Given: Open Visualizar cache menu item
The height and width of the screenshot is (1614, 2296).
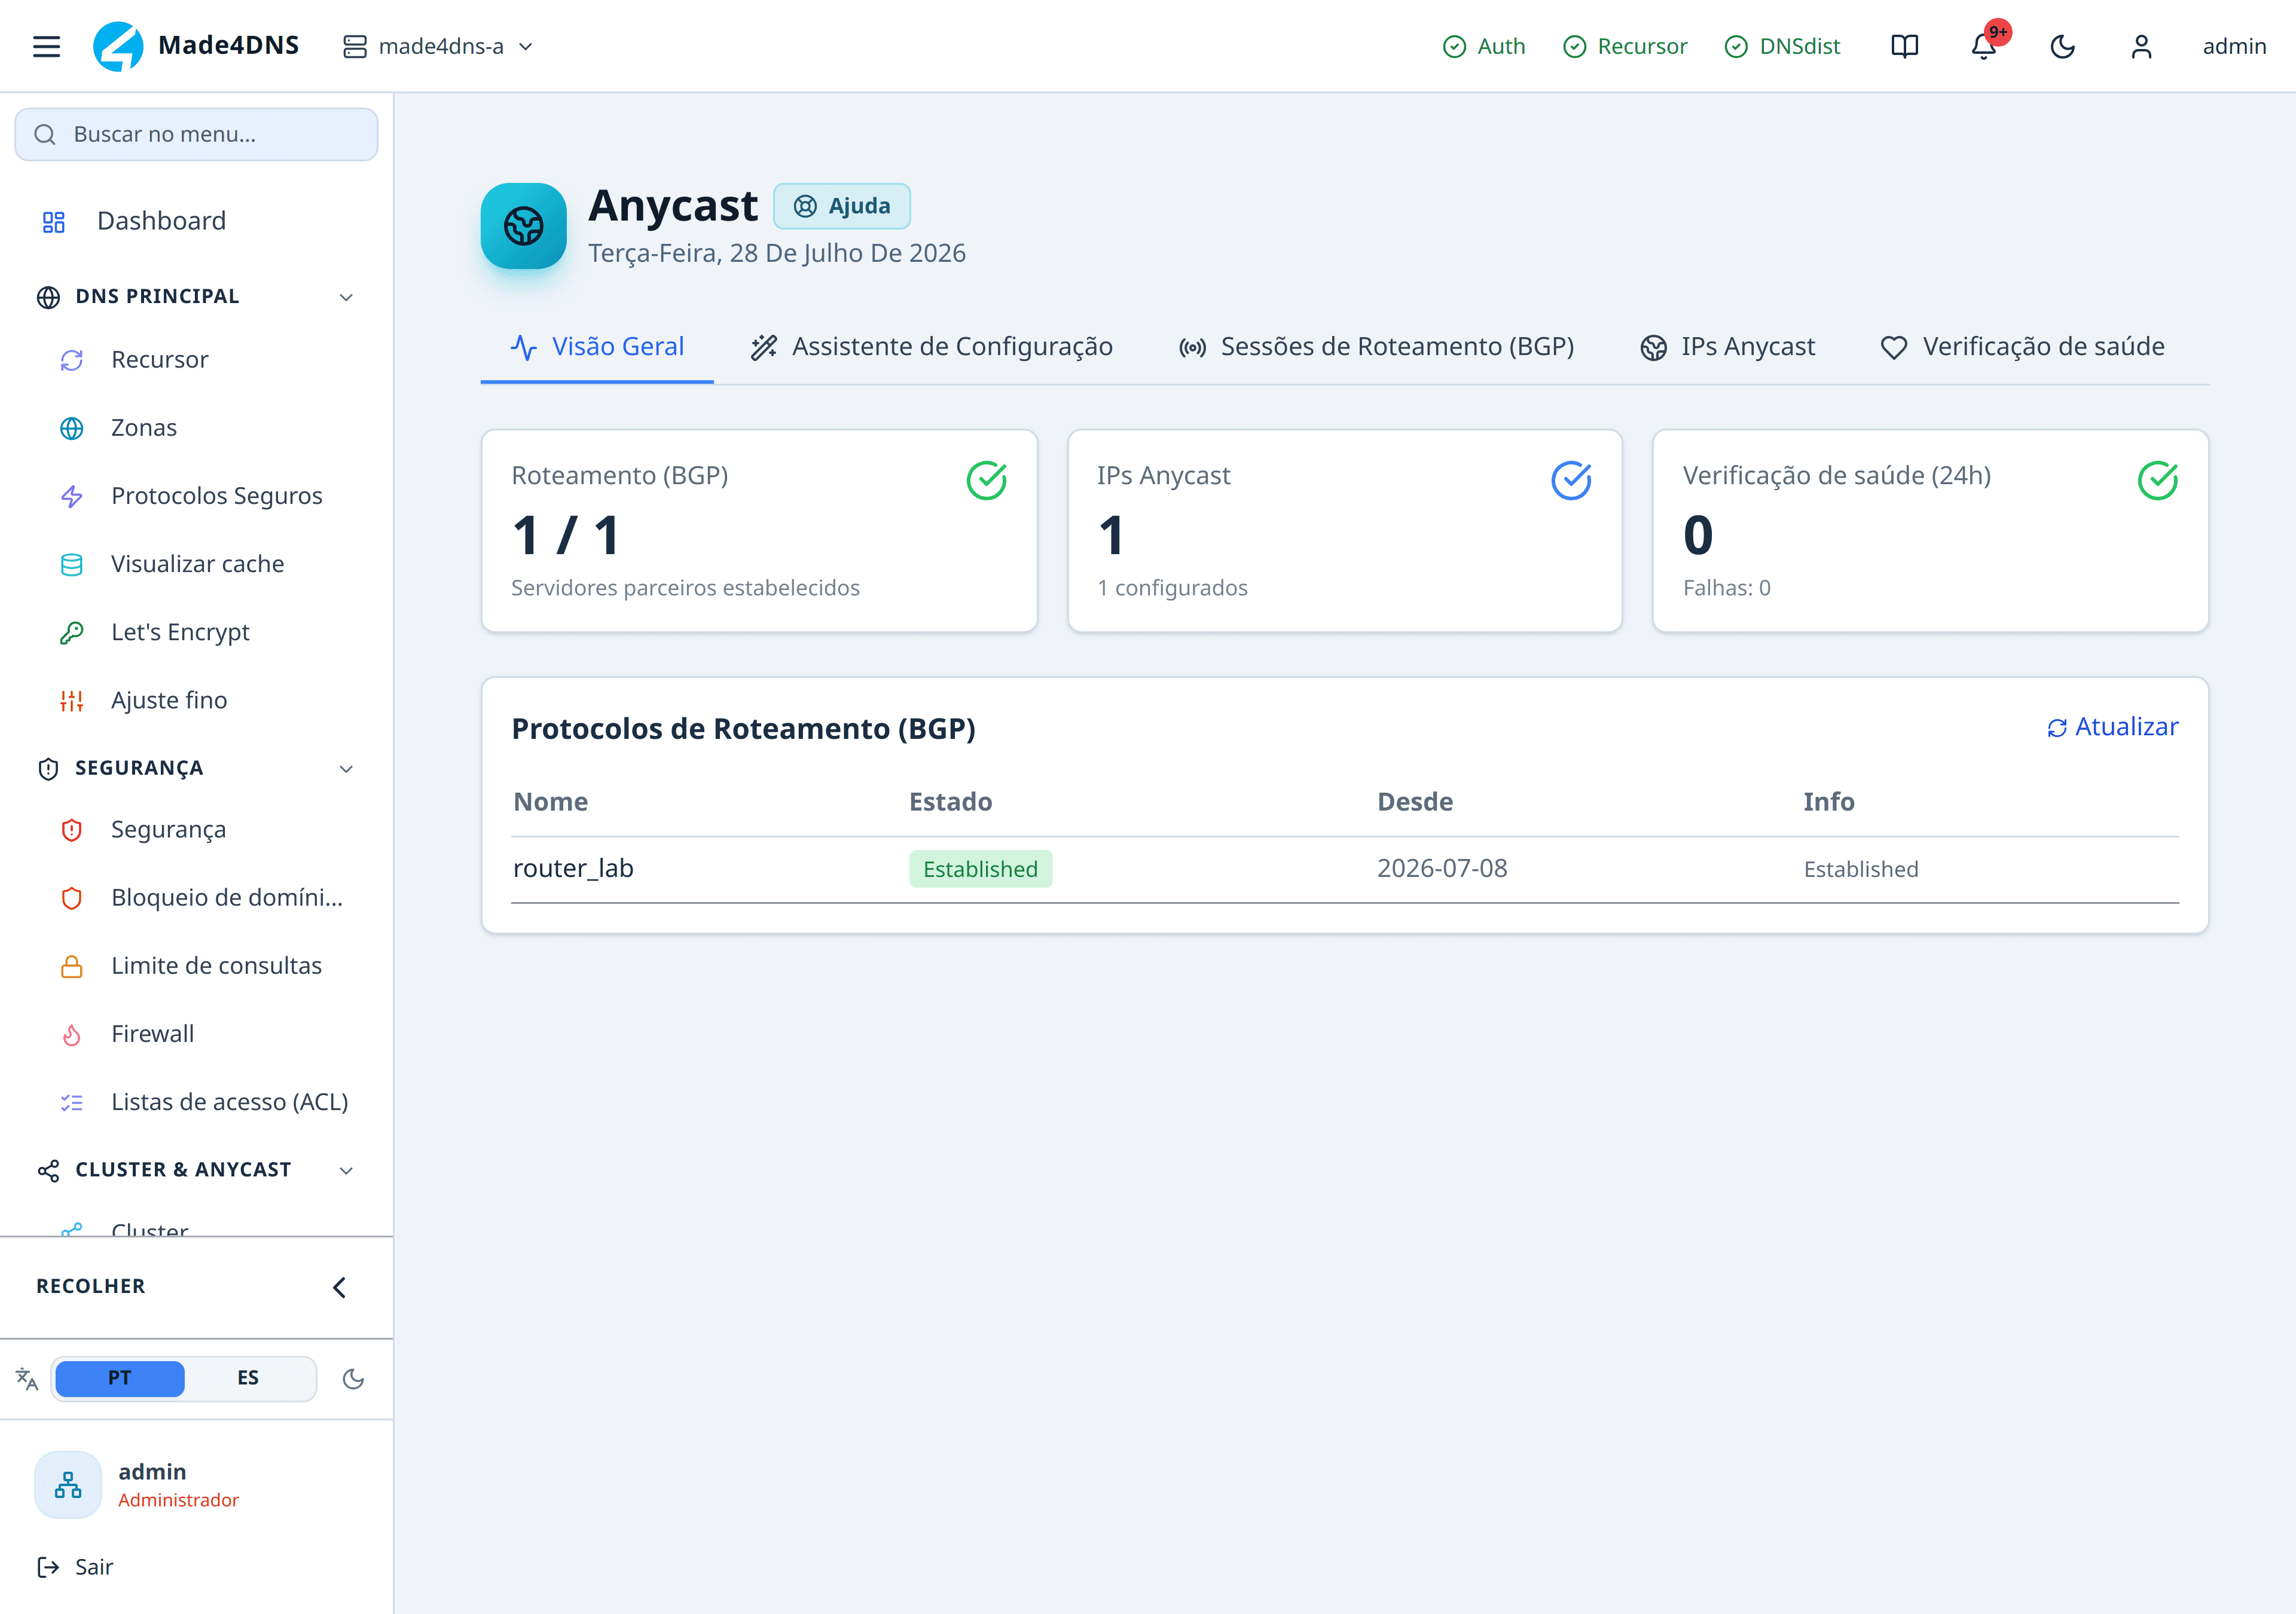Looking at the screenshot, I should 197,564.
